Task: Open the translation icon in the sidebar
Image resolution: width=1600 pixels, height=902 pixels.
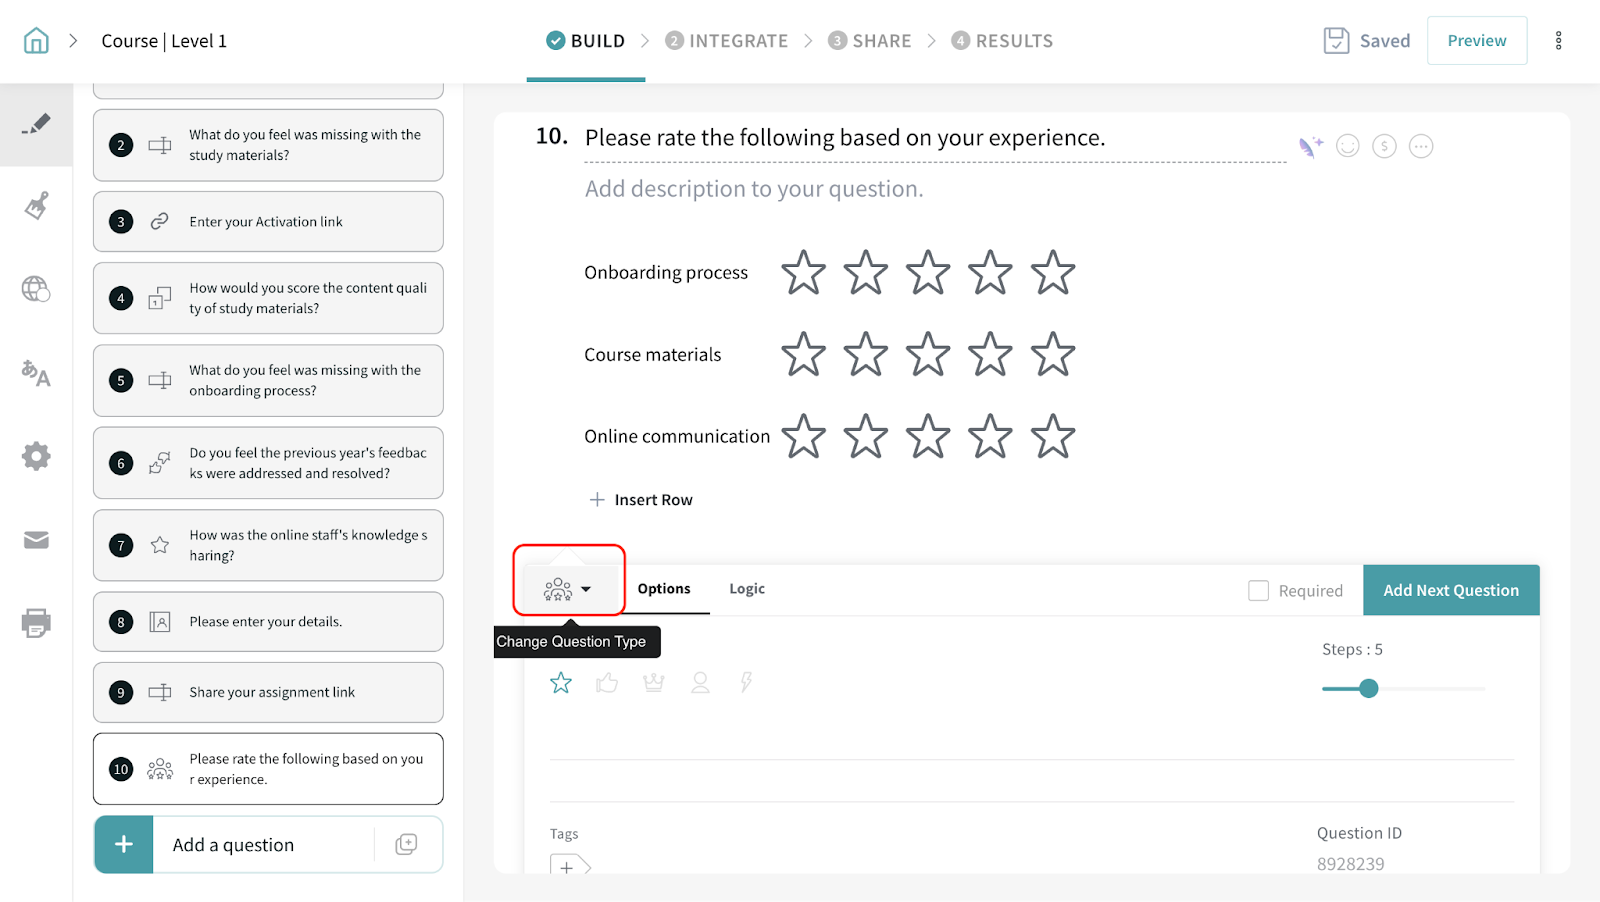Action: click(36, 373)
